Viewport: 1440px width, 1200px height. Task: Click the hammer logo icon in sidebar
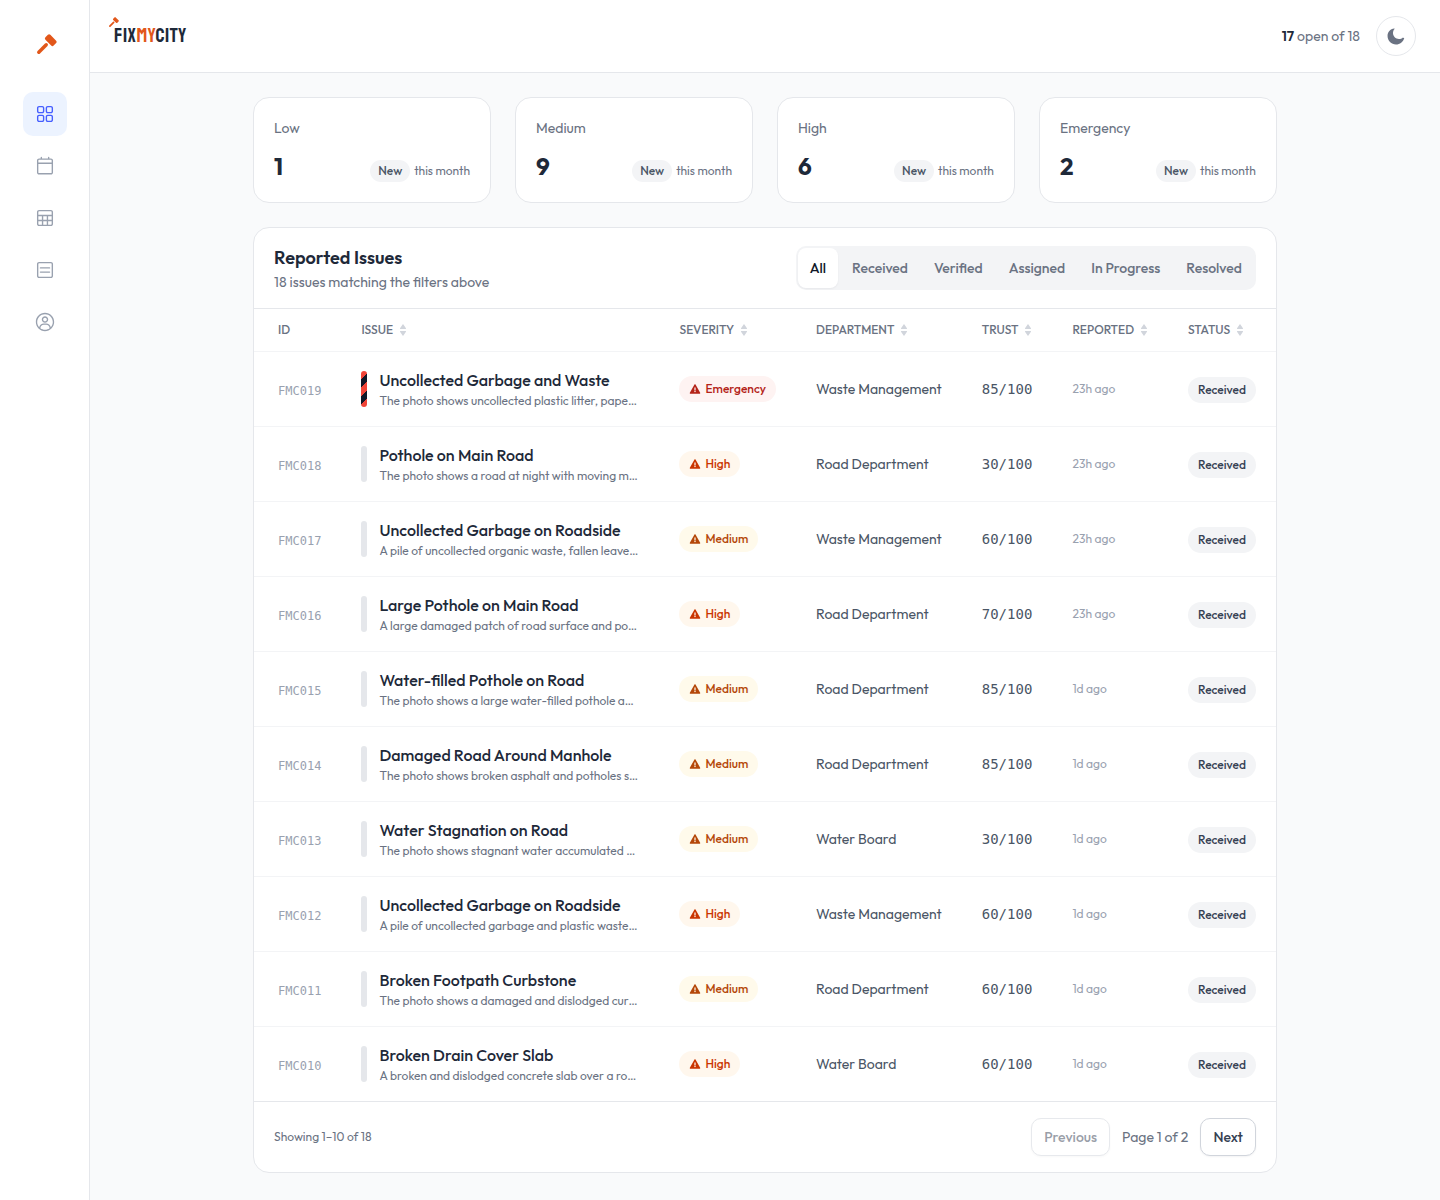pos(46,44)
